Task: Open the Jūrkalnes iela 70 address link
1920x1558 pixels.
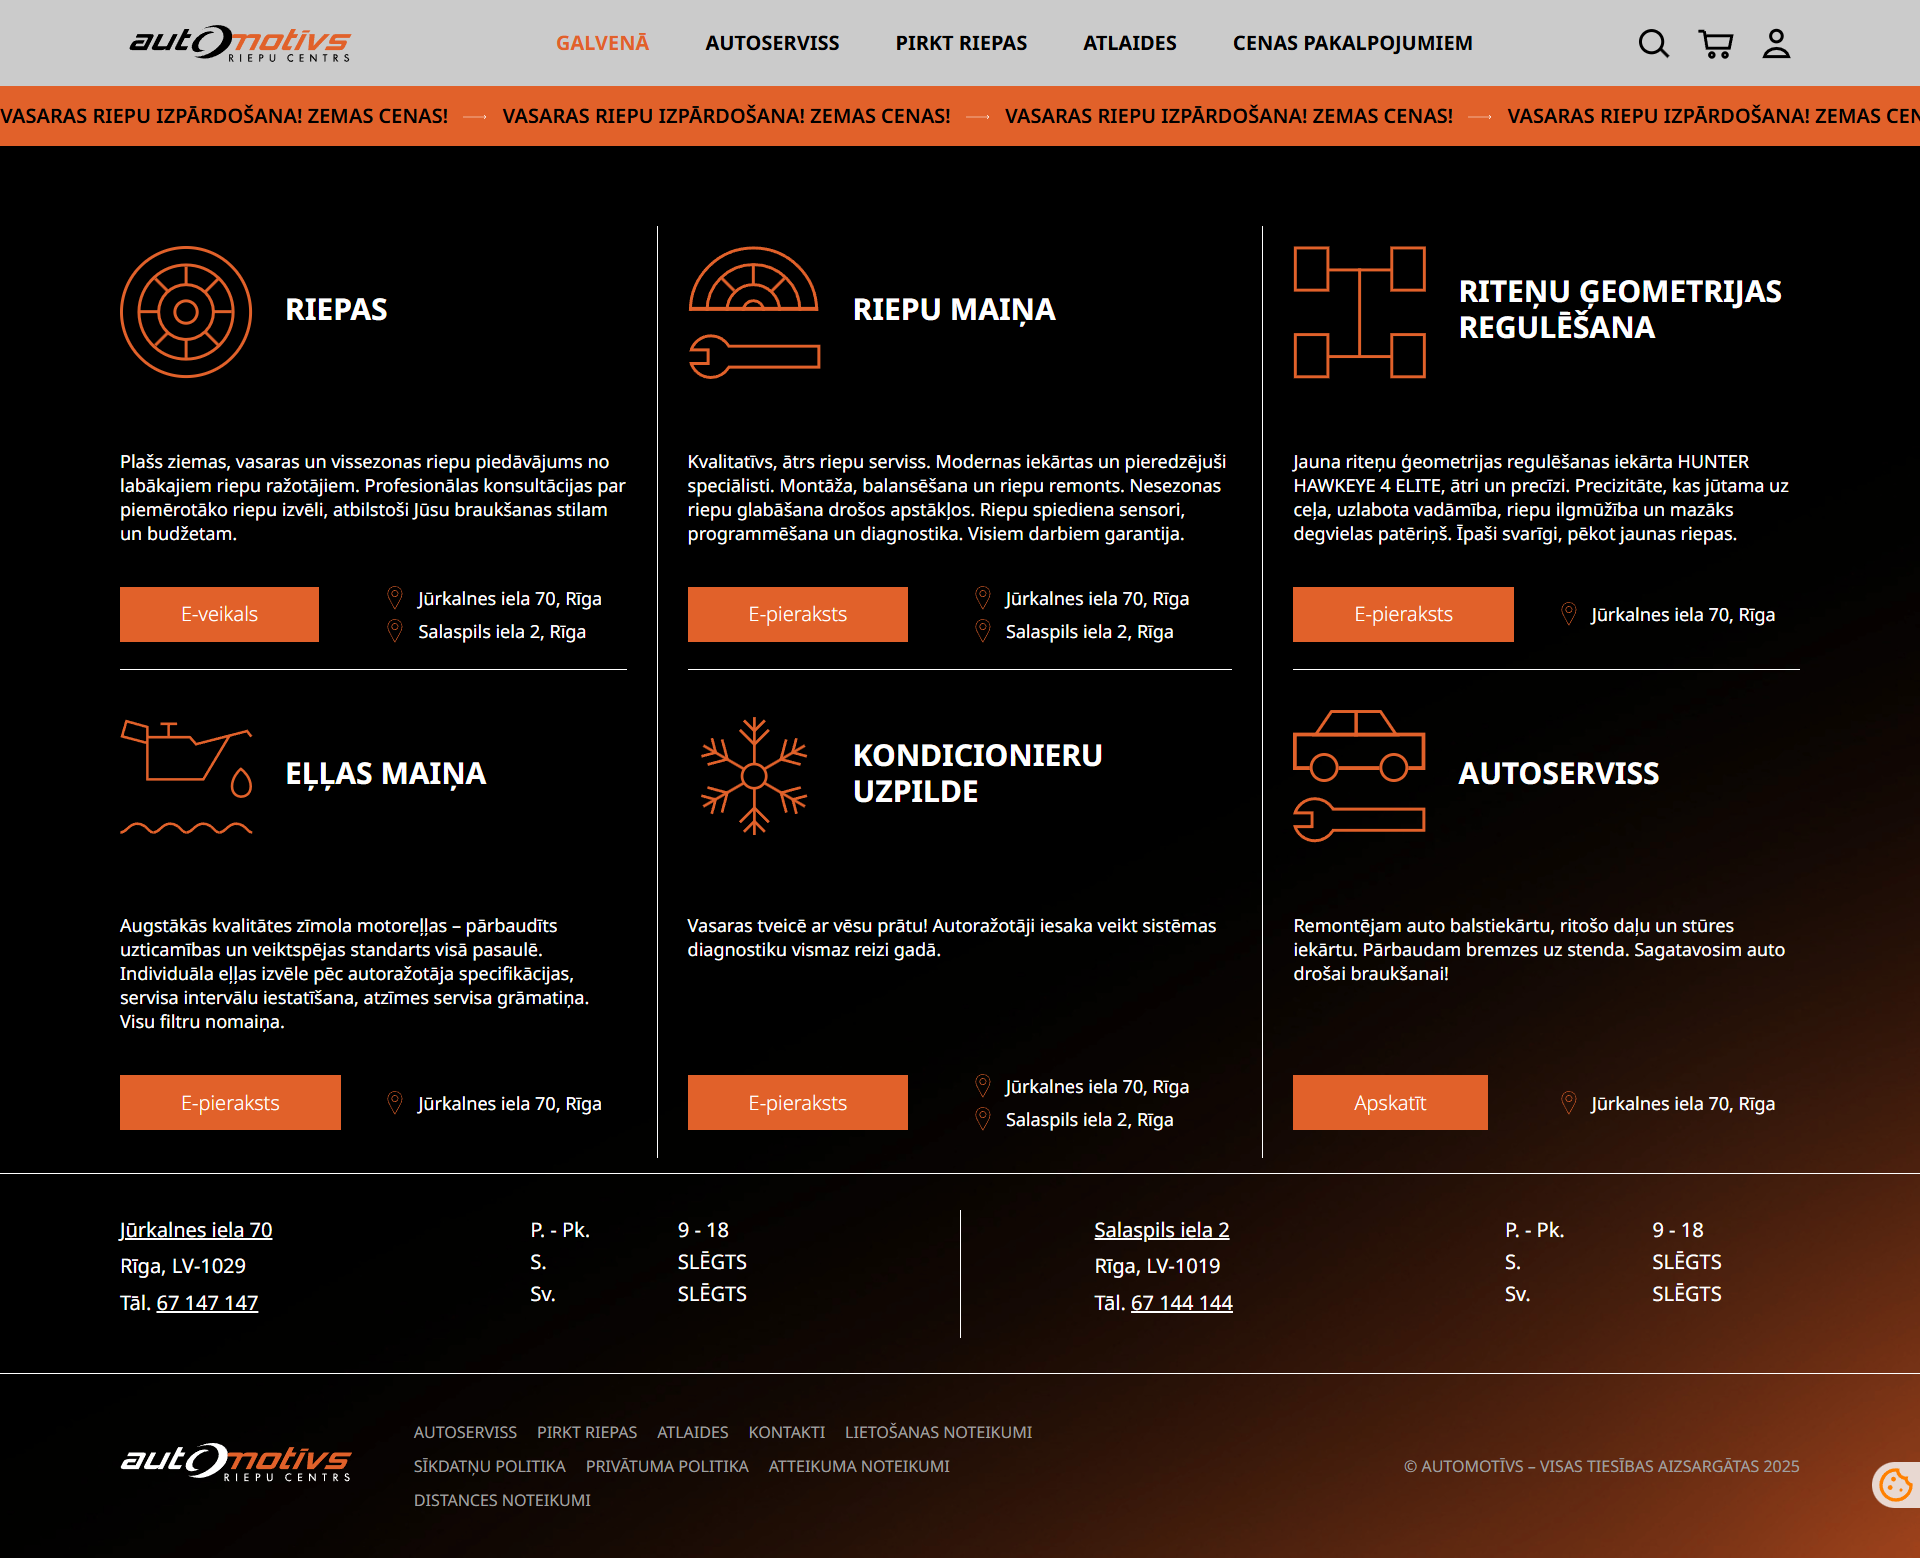Action: [x=196, y=1230]
